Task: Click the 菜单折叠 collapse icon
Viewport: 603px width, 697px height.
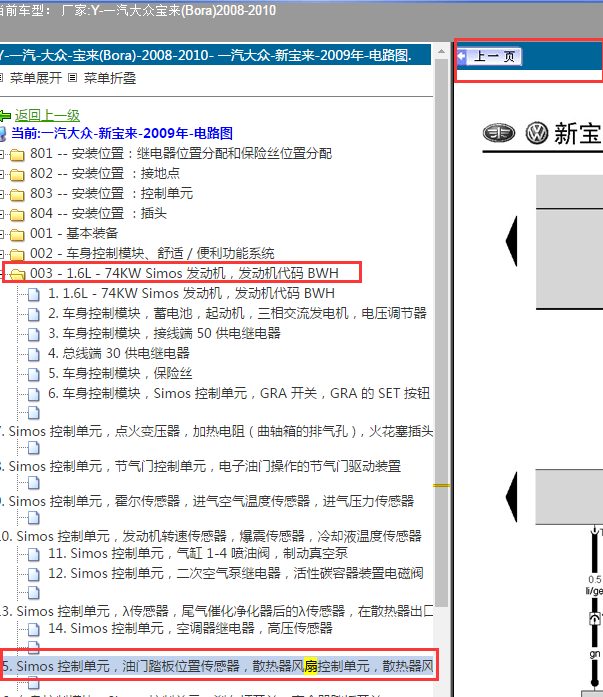Action: coord(72,78)
